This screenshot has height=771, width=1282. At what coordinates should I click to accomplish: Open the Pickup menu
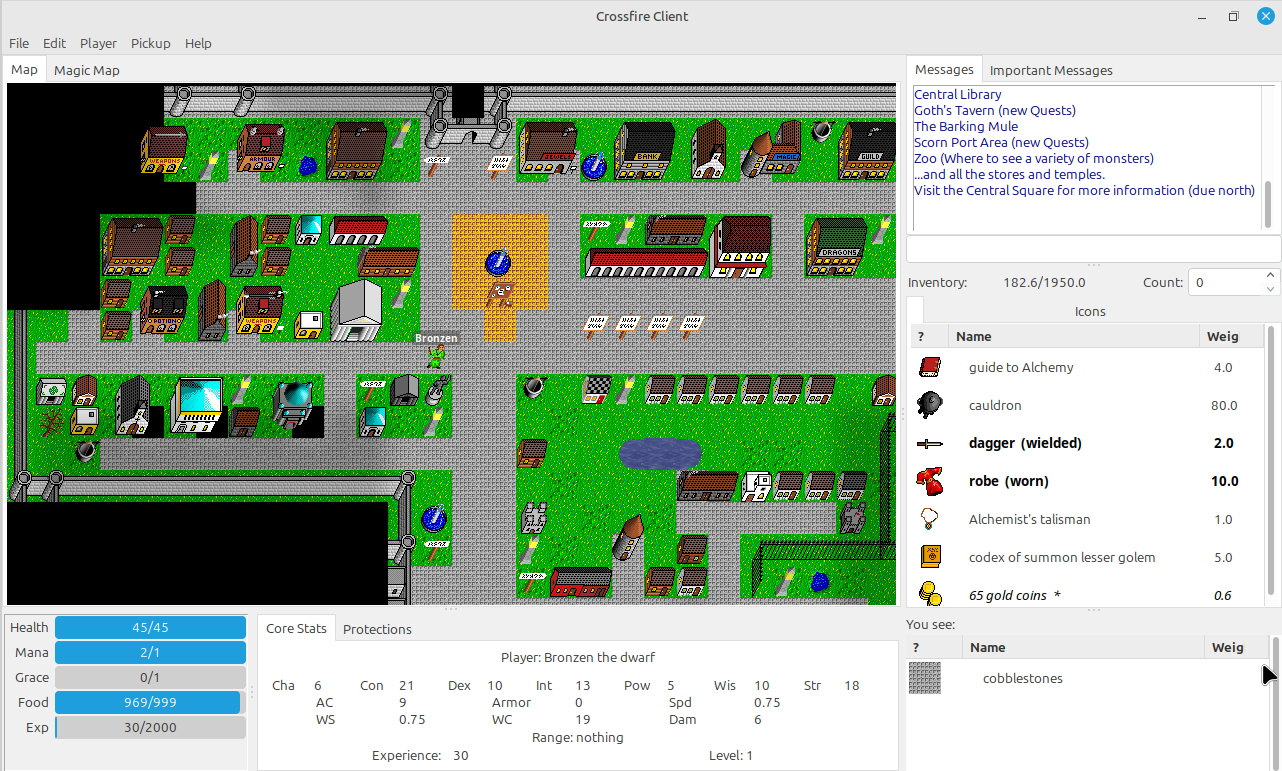point(150,43)
